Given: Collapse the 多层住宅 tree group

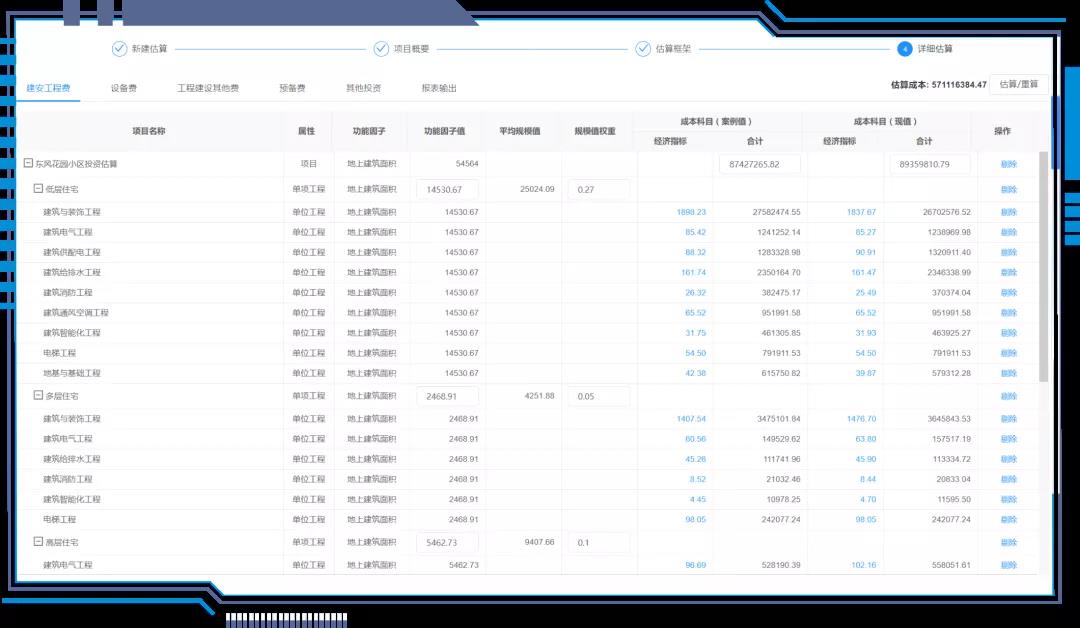Looking at the screenshot, I should pos(38,396).
